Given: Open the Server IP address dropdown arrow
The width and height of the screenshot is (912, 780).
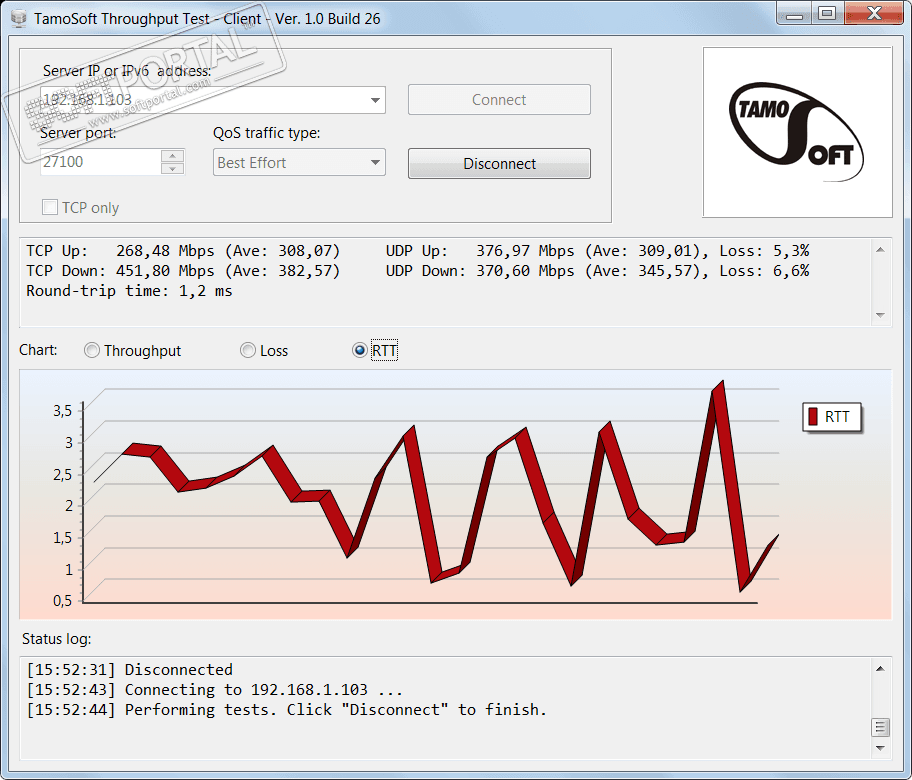Looking at the screenshot, I should pos(375,100).
